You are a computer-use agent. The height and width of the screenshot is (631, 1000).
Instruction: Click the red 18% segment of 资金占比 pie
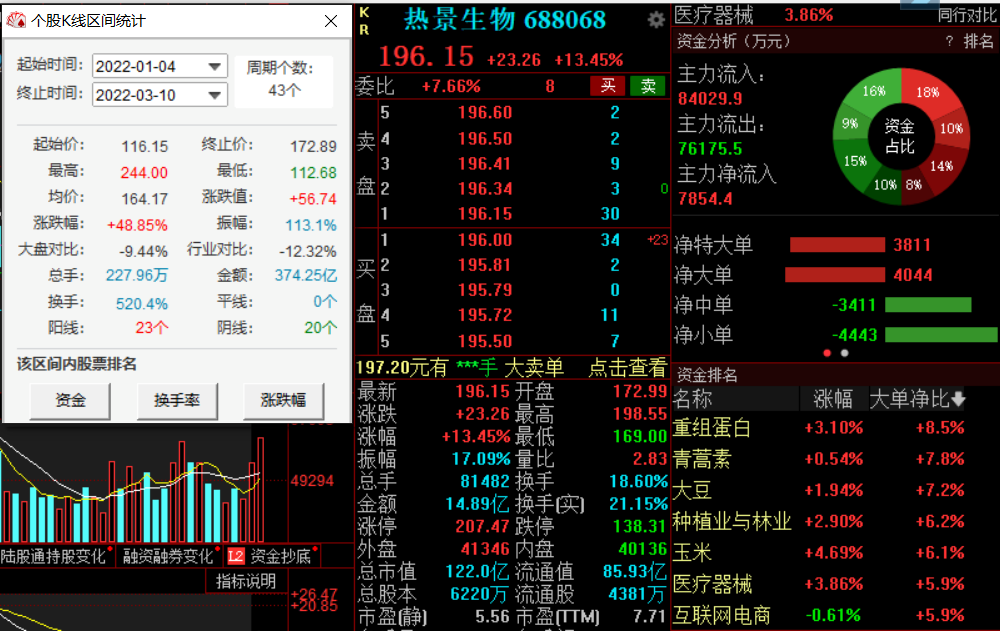(929, 93)
